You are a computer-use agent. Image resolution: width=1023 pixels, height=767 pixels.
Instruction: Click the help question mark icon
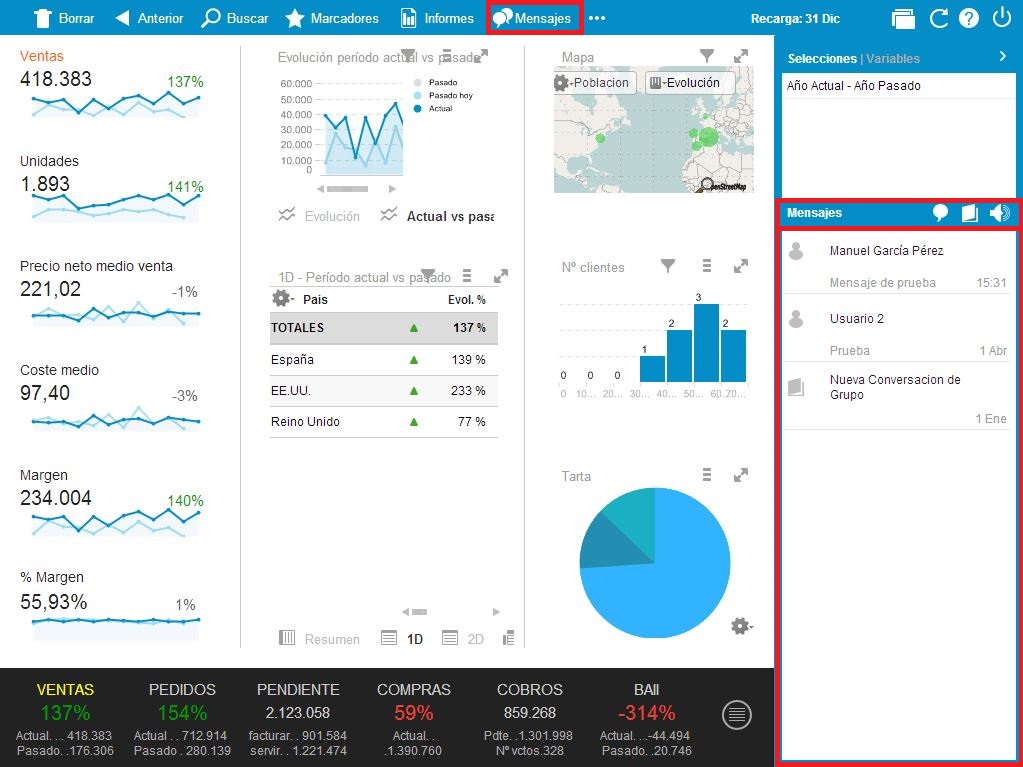tap(968, 18)
